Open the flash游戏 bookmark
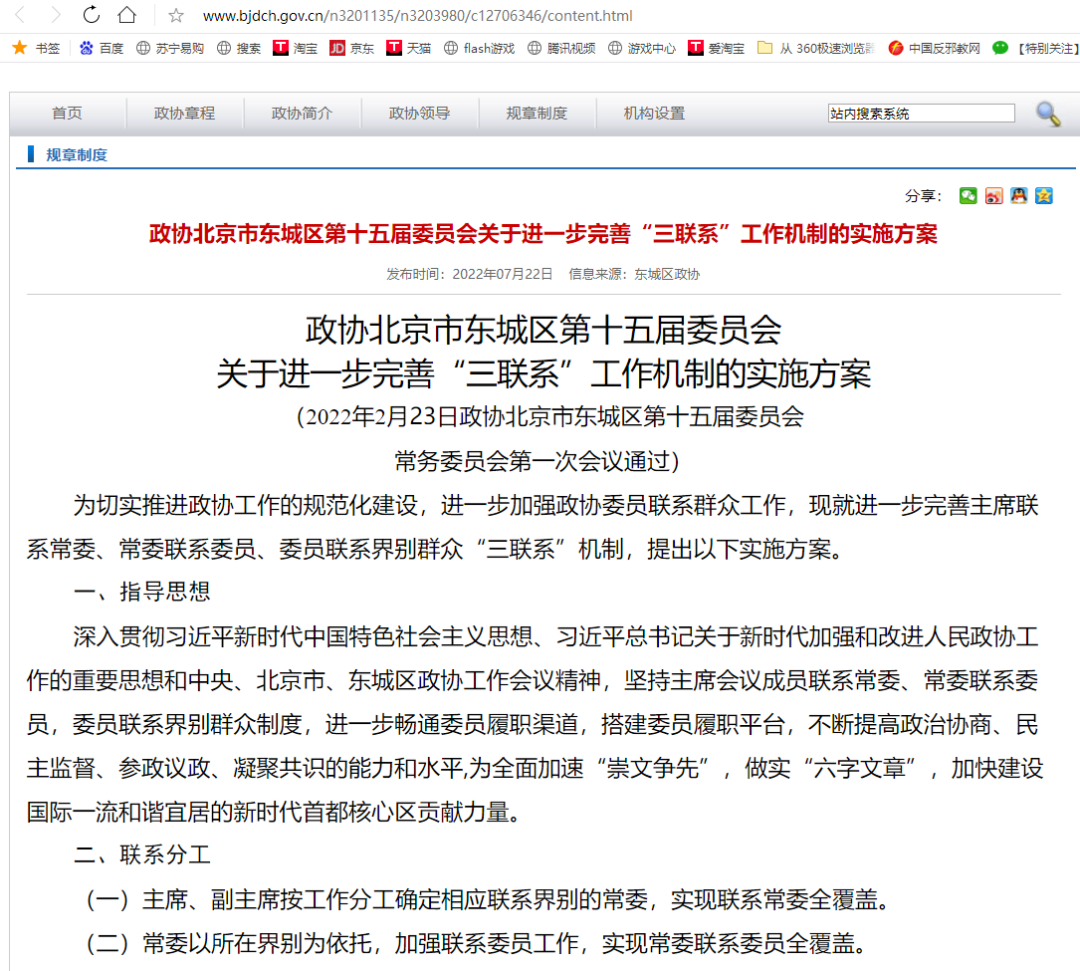The image size is (1080, 971). click(x=479, y=48)
